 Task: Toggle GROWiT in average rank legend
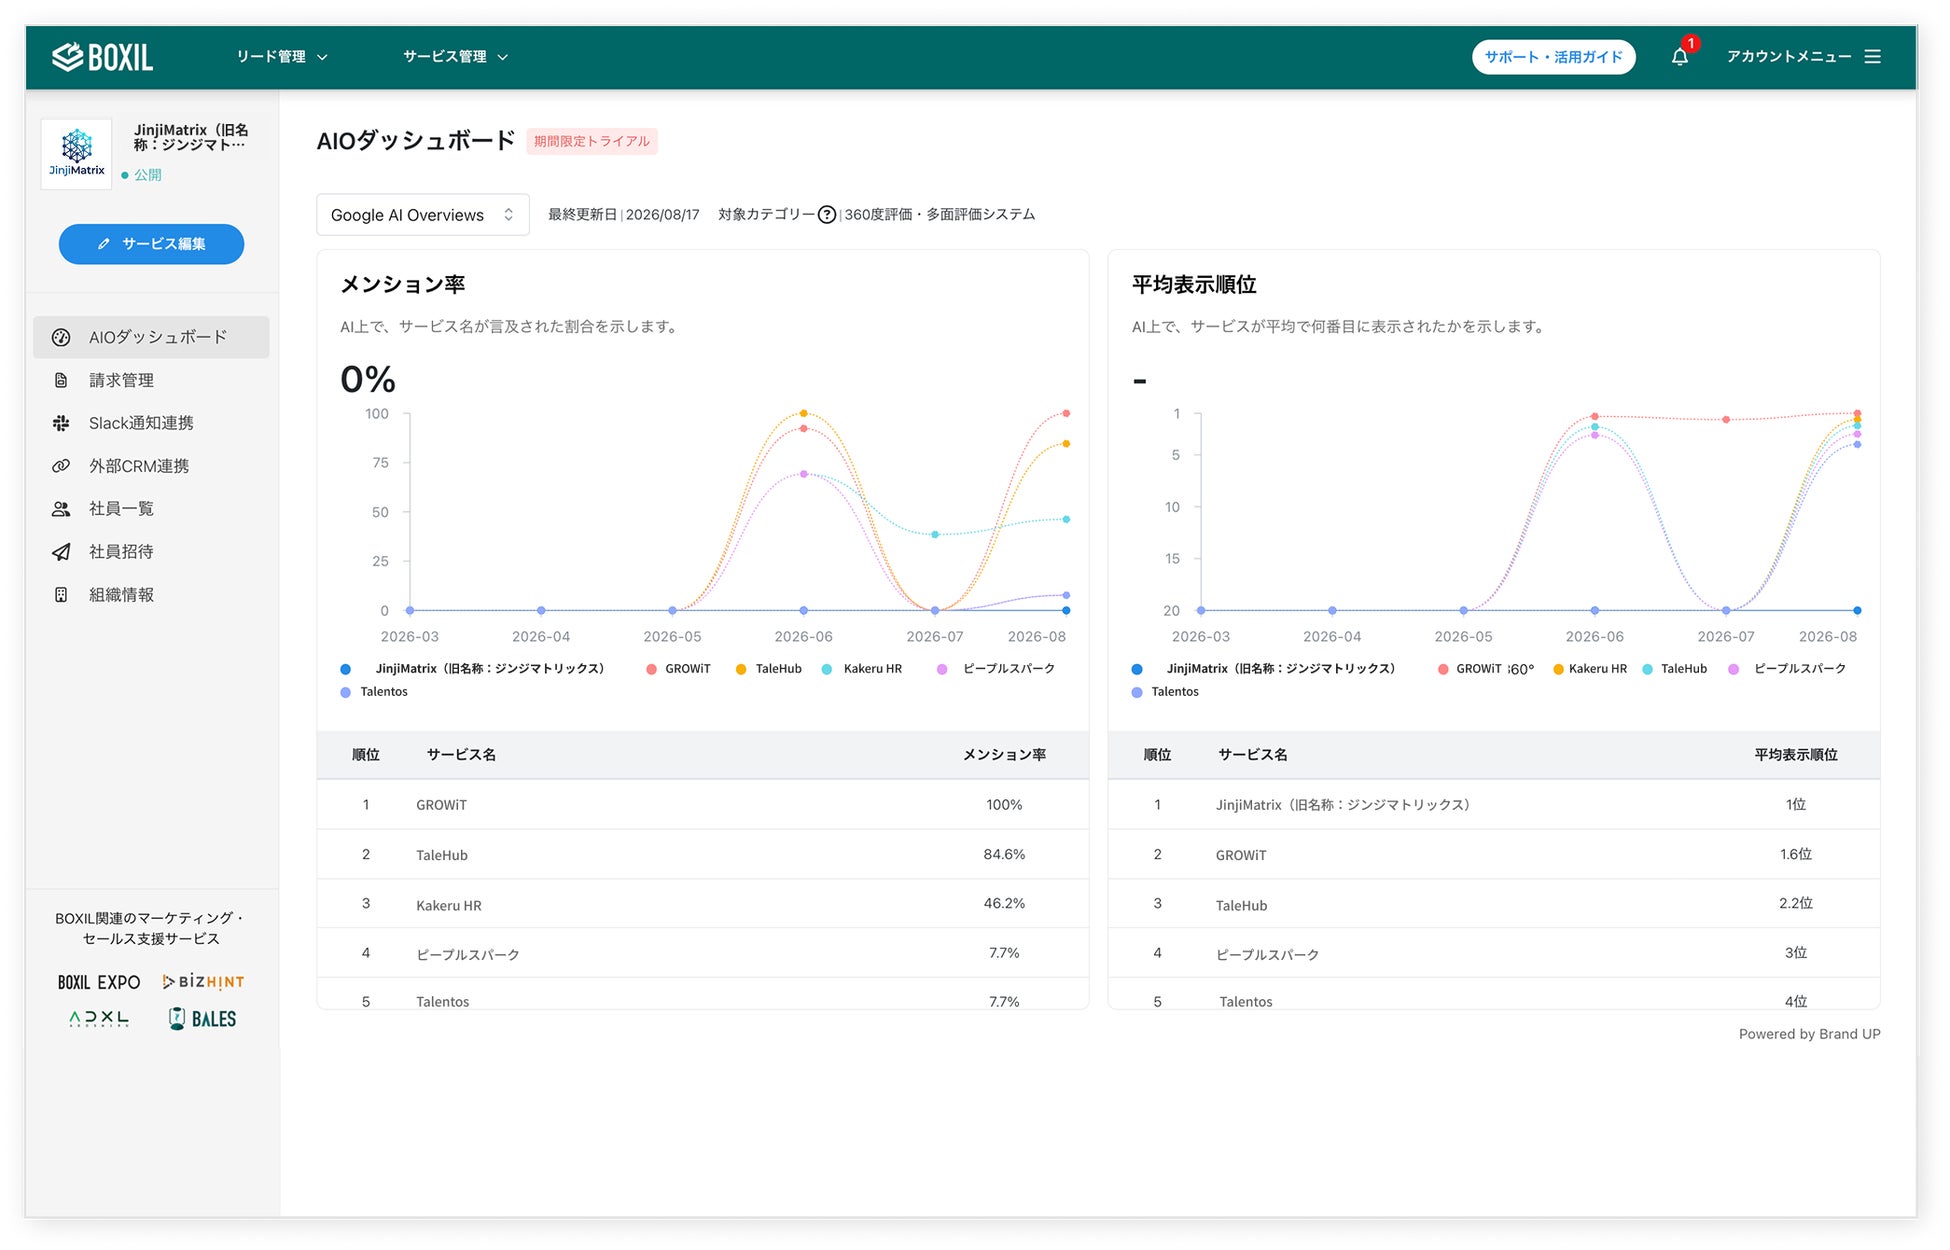click(x=1469, y=669)
